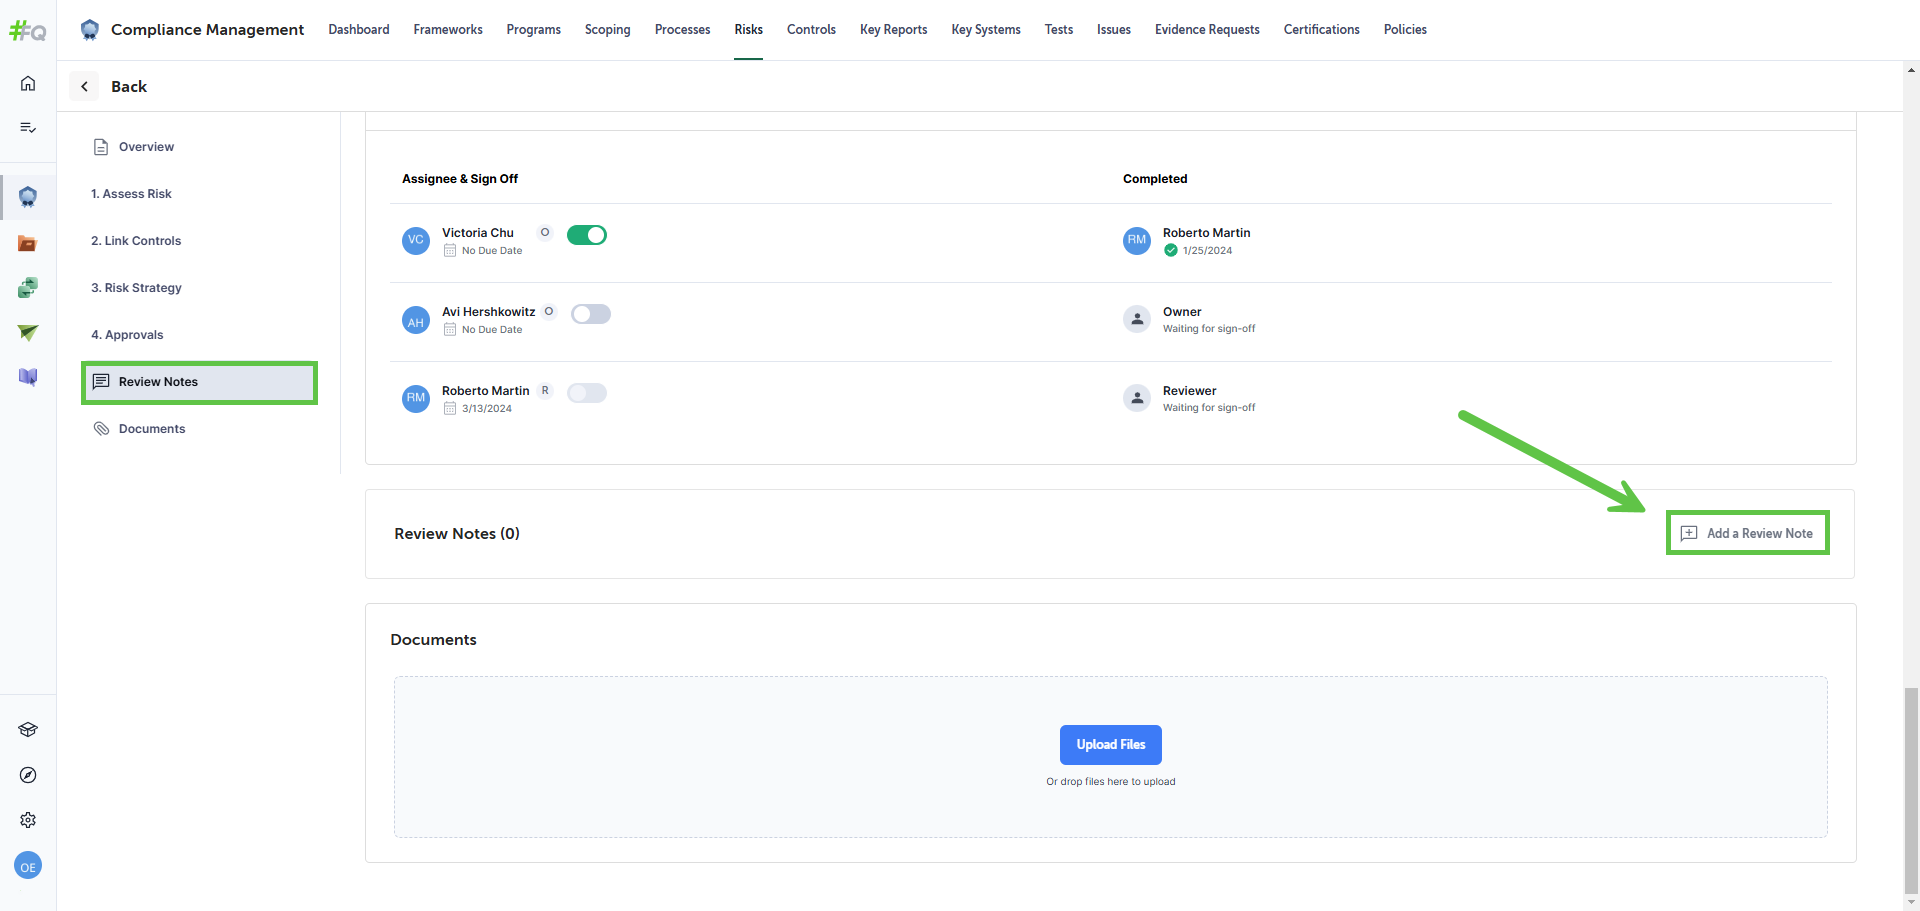Click the OE user avatar
Viewport: 1920px width, 911px height.
[x=28, y=867]
